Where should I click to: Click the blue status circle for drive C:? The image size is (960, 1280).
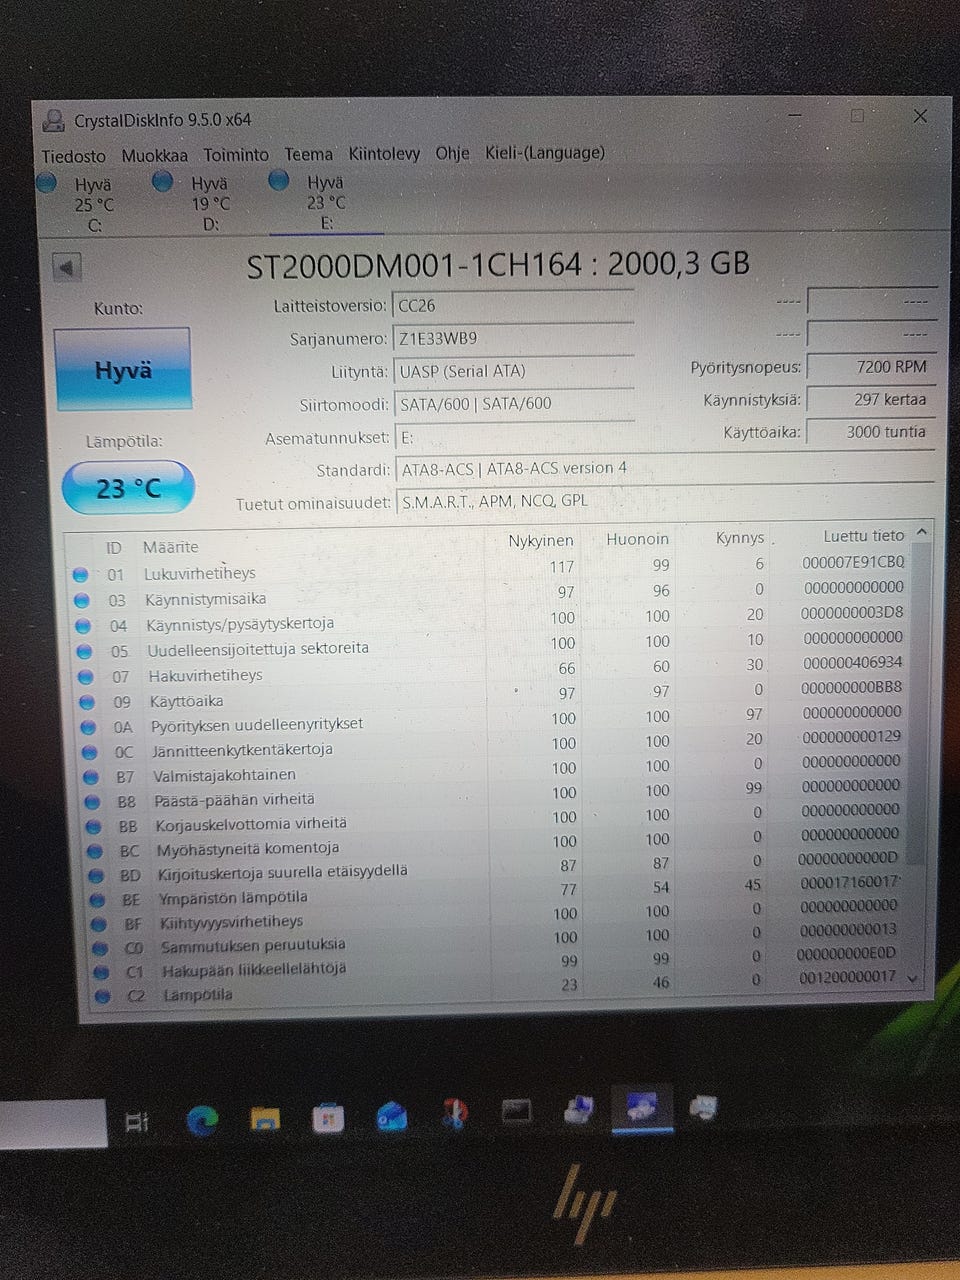click(46, 183)
